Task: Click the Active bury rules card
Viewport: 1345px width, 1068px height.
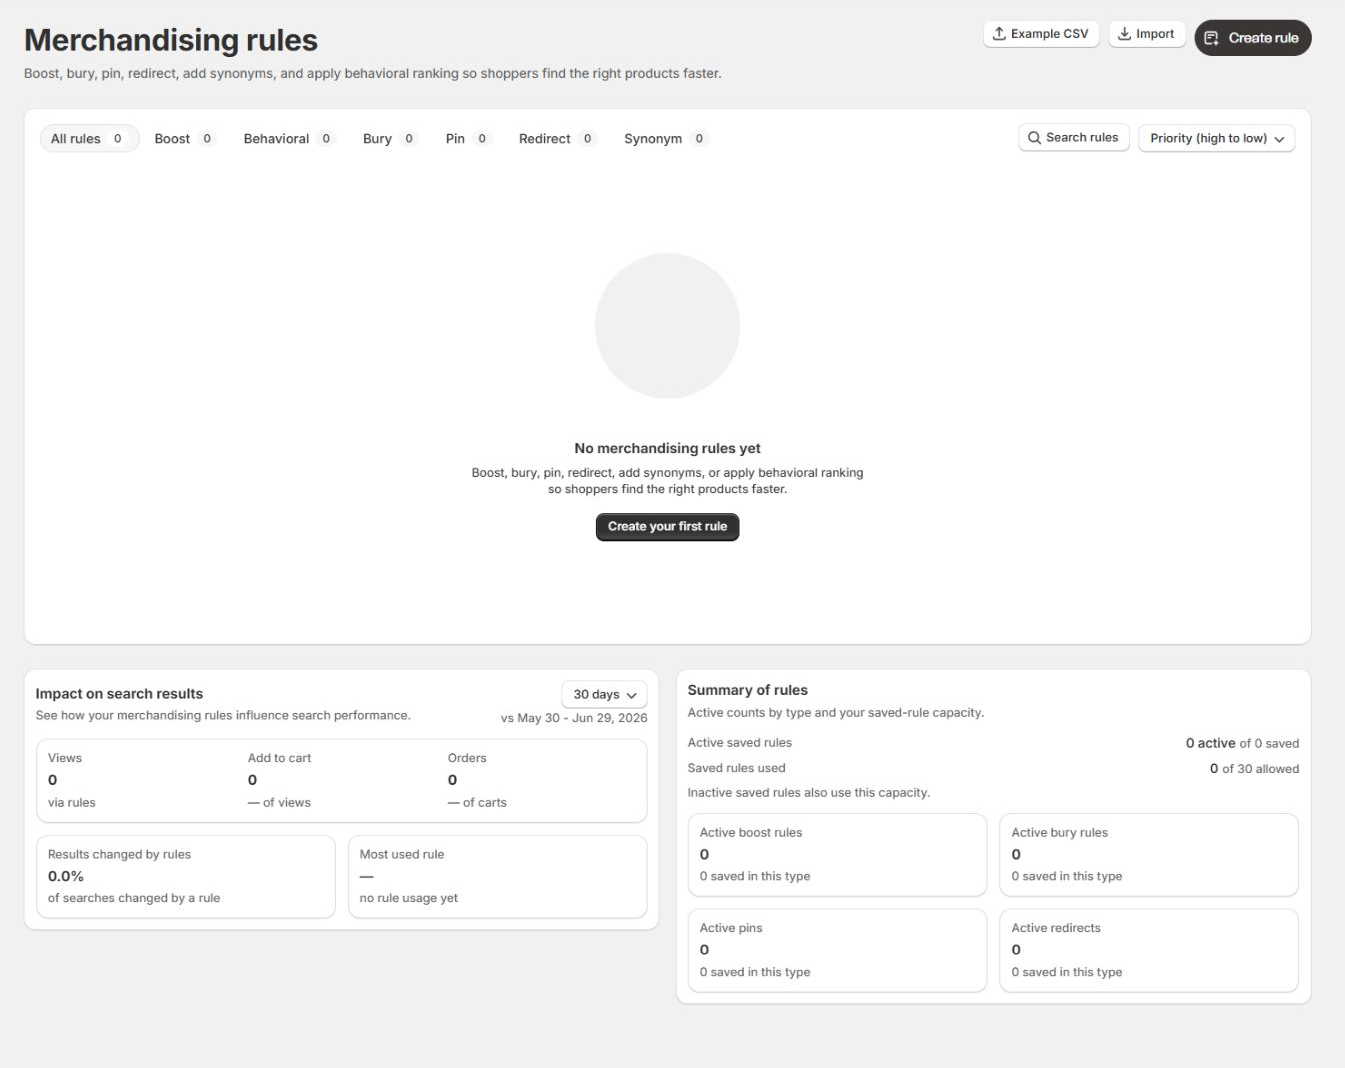Action: point(1149,855)
